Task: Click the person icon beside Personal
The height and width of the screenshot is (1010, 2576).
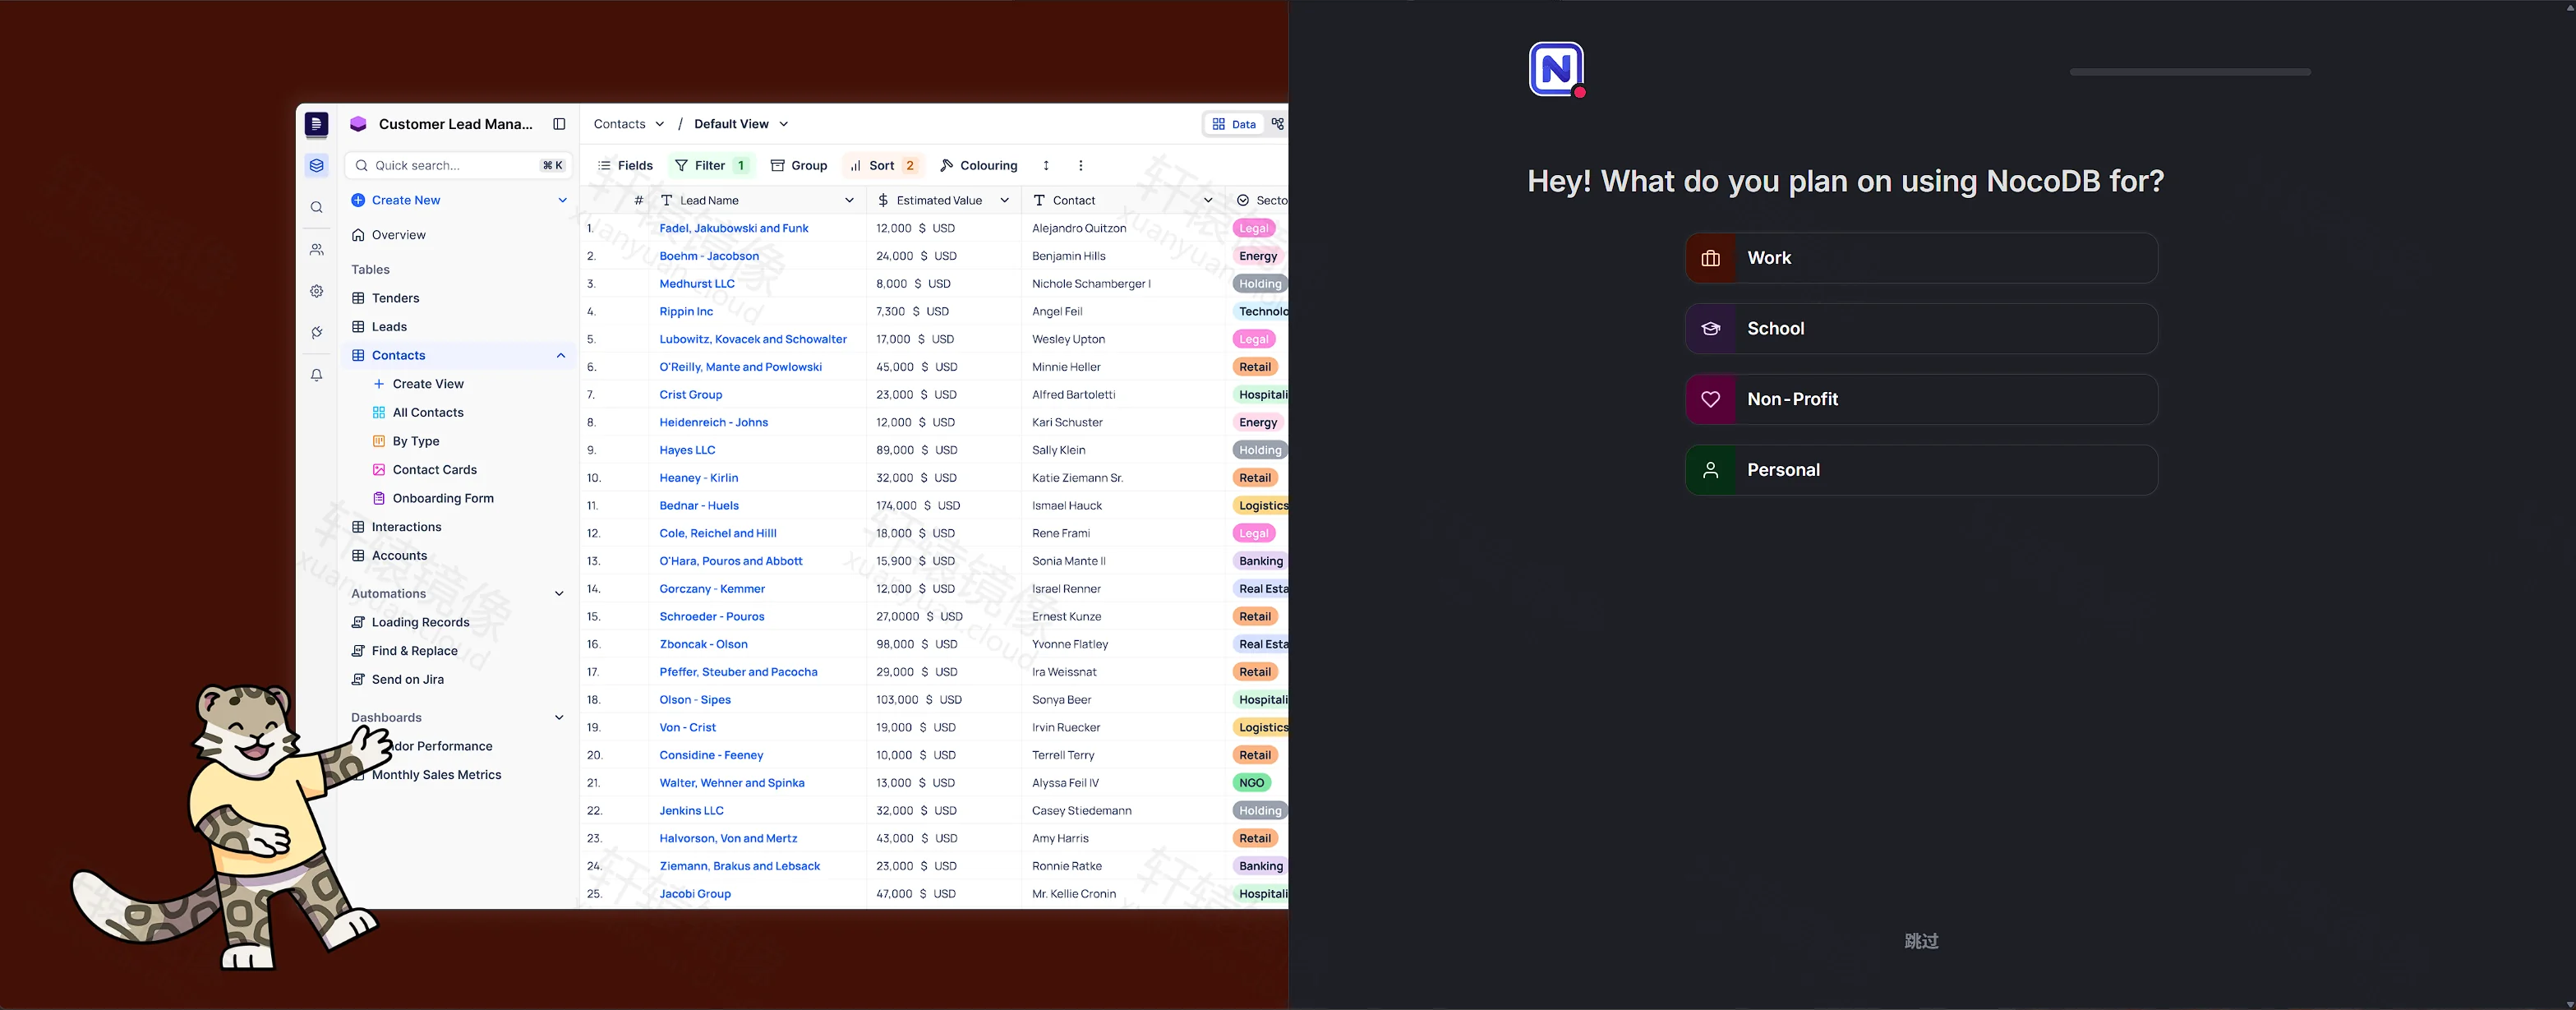Action: (x=1711, y=470)
